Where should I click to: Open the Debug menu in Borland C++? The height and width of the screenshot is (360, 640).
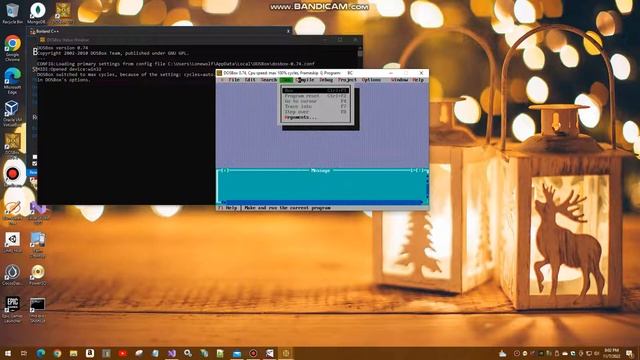point(326,80)
